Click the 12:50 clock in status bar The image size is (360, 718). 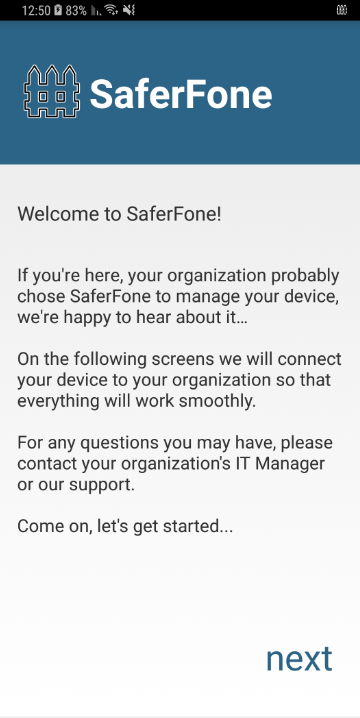click(36, 10)
